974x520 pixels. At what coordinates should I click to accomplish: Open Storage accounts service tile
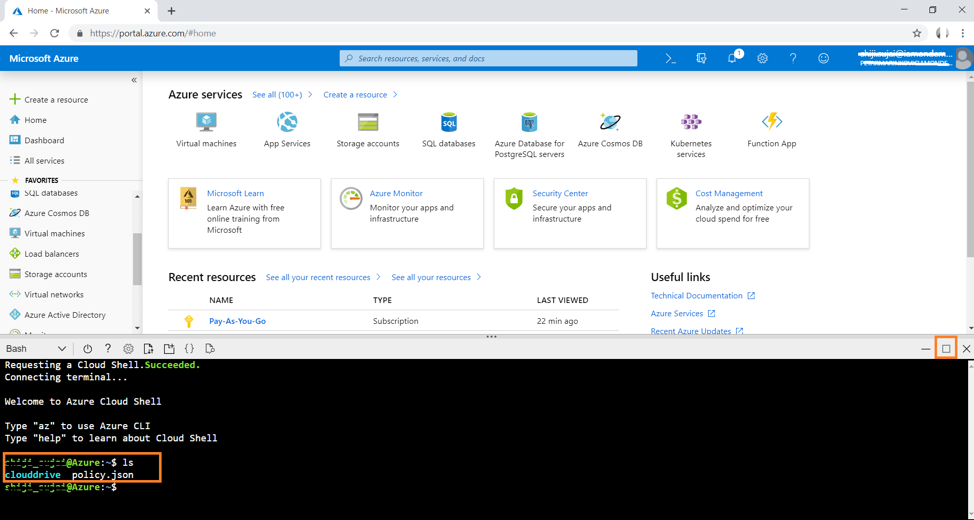368,130
